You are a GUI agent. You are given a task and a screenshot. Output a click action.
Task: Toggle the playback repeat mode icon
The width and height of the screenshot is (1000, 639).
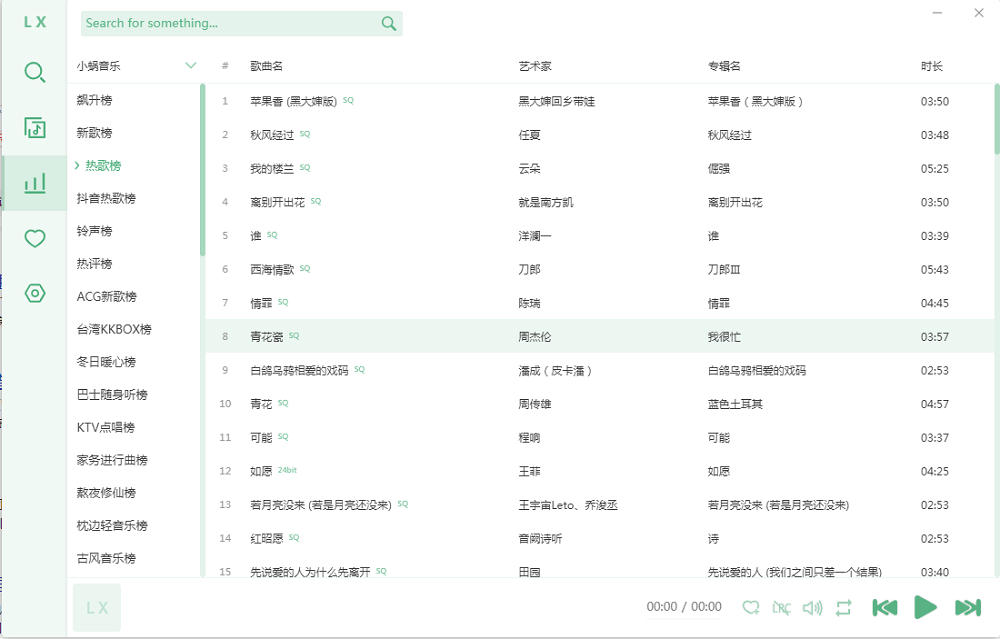[842, 607]
